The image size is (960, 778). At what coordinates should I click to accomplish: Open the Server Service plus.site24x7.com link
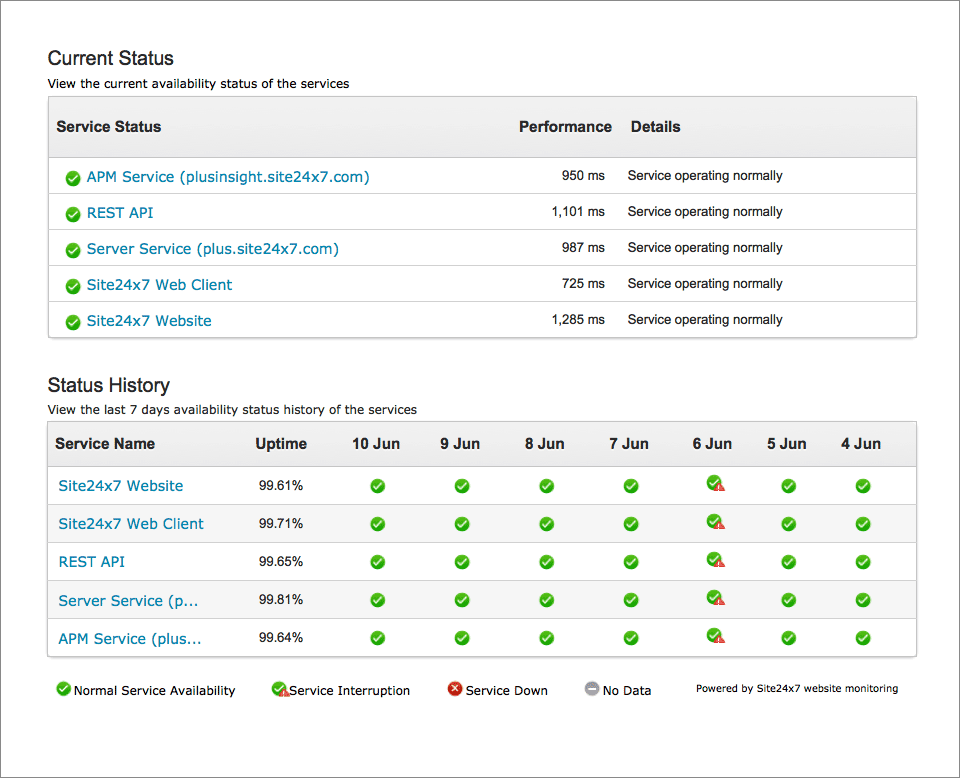[212, 249]
